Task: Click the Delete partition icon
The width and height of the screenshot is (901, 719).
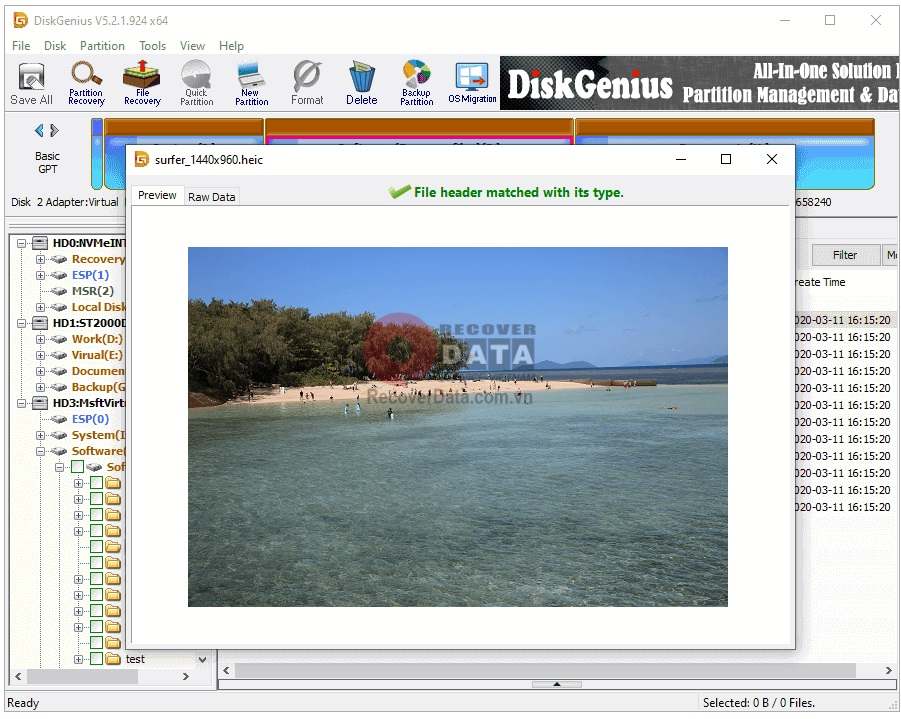Action: (361, 84)
